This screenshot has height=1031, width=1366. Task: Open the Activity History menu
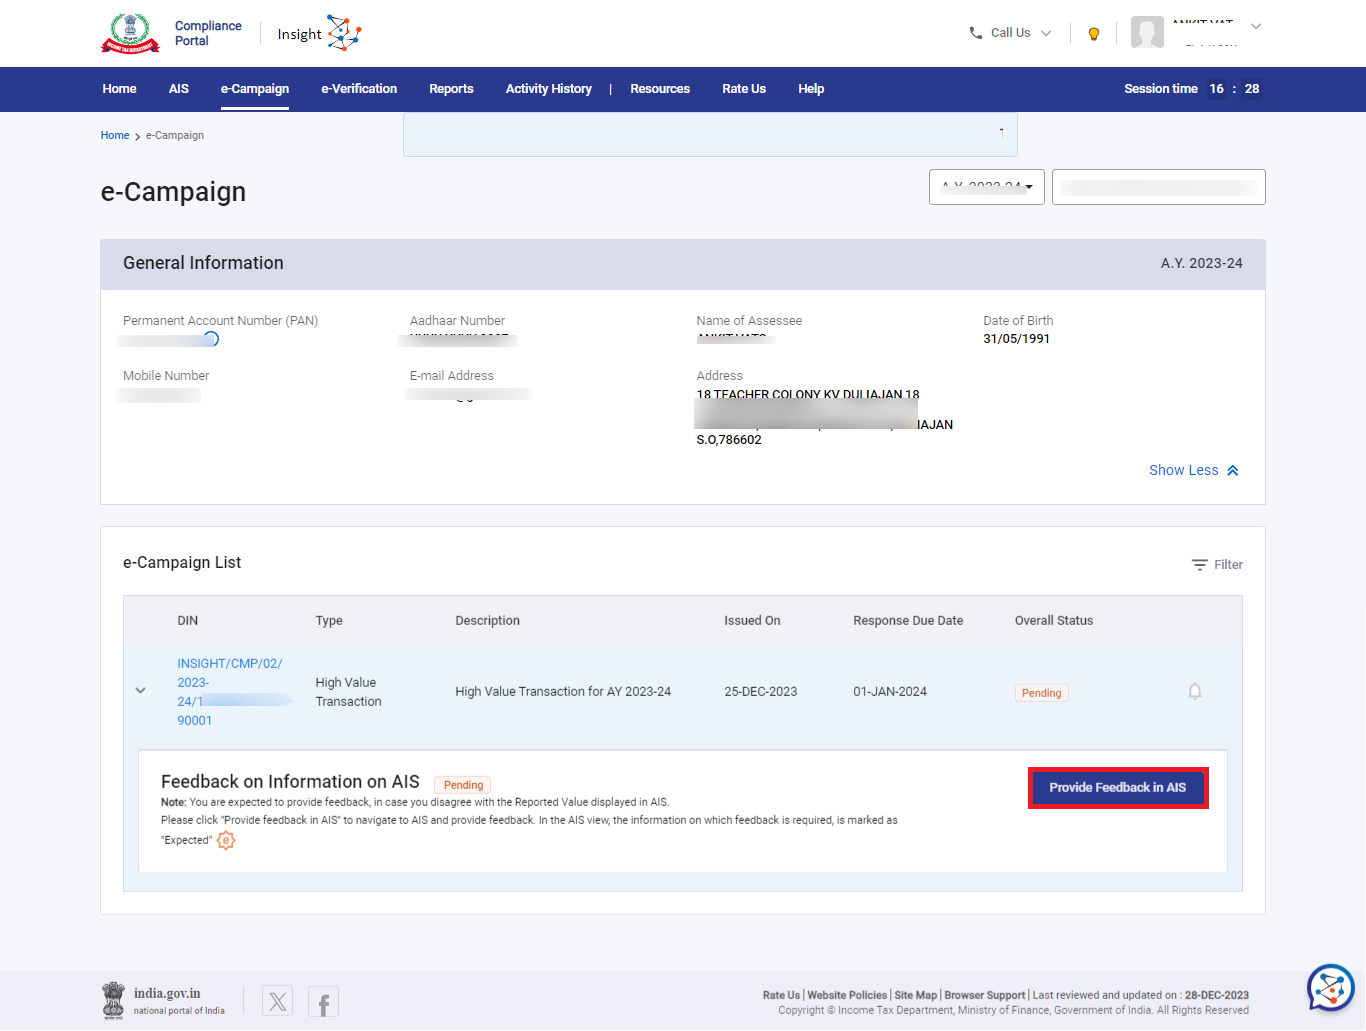[x=548, y=89]
